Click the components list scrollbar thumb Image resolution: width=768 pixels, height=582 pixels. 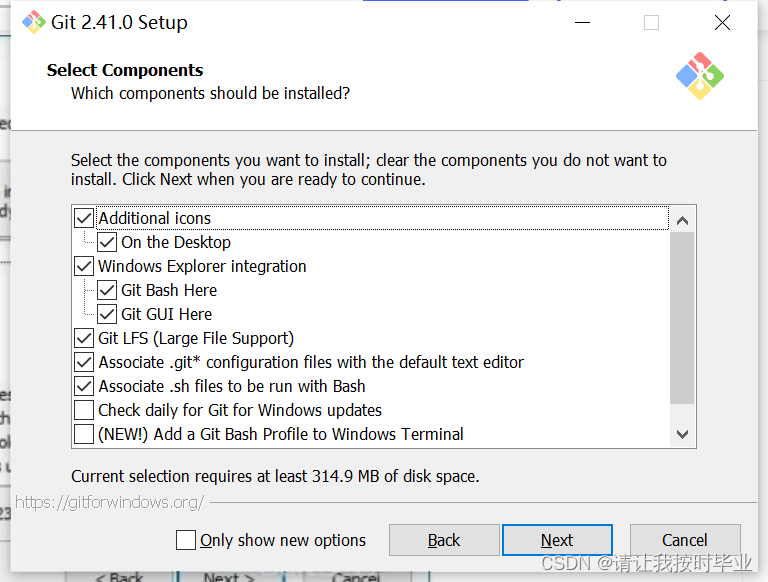pos(682,318)
